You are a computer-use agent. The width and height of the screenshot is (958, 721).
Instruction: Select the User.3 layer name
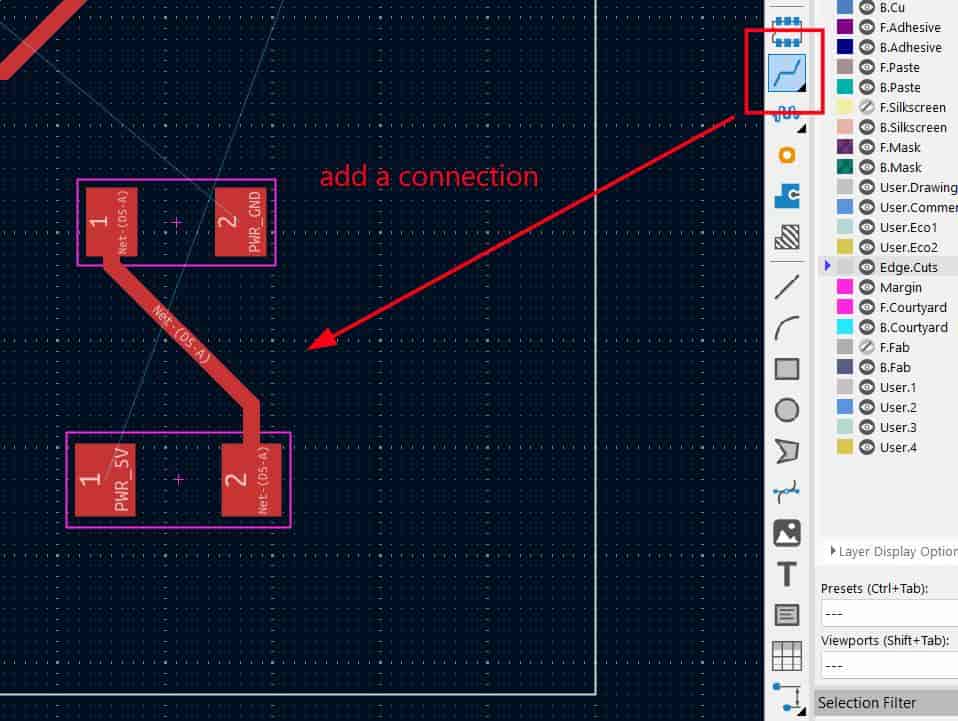click(x=898, y=427)
